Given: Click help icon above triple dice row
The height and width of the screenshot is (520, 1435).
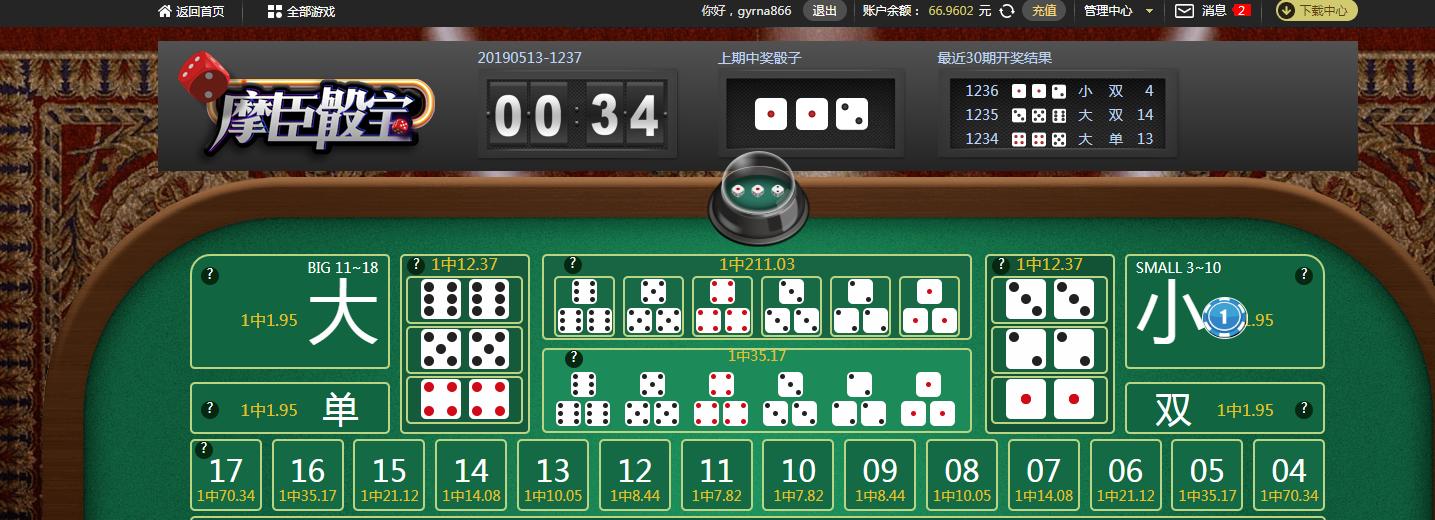Looking at the screenshot, I should click(x=572, y=264).
